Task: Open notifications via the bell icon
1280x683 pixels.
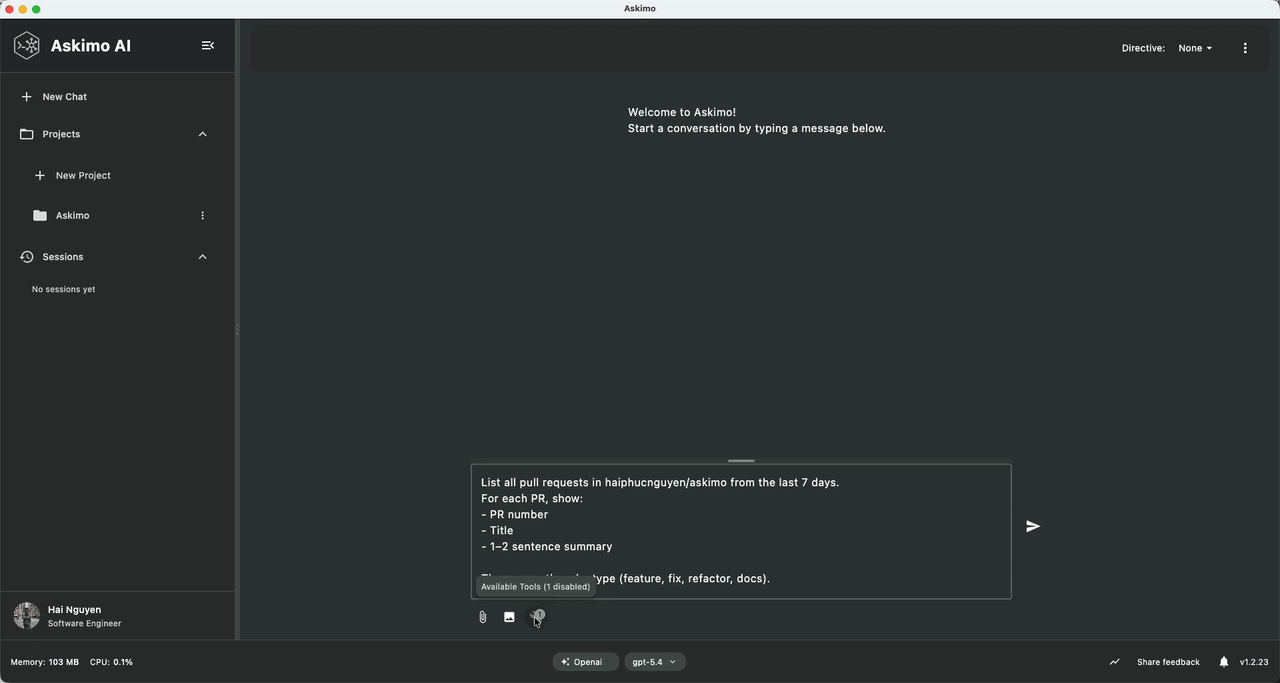Action: [1223, 661]
